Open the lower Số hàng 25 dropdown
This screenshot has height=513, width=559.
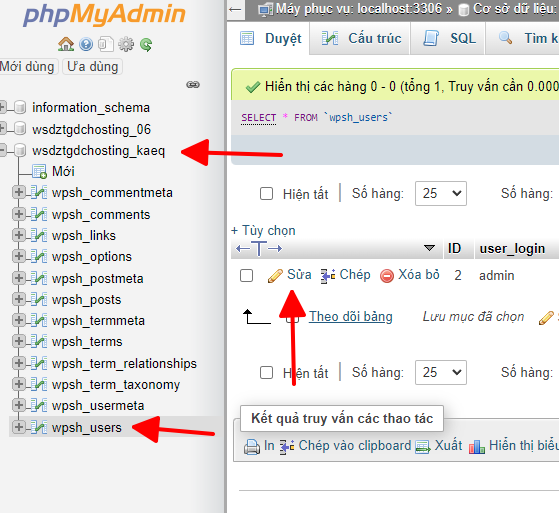[441, 373]
